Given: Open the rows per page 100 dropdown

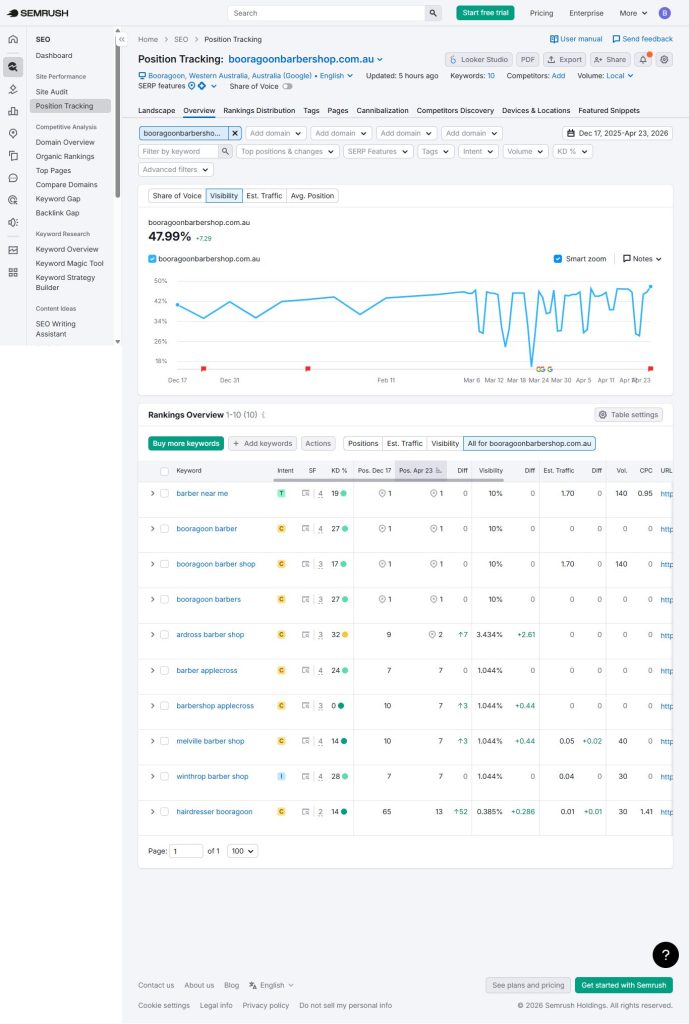Looking at the screenshot, I should pyautogui.click(x=242, y=851).
